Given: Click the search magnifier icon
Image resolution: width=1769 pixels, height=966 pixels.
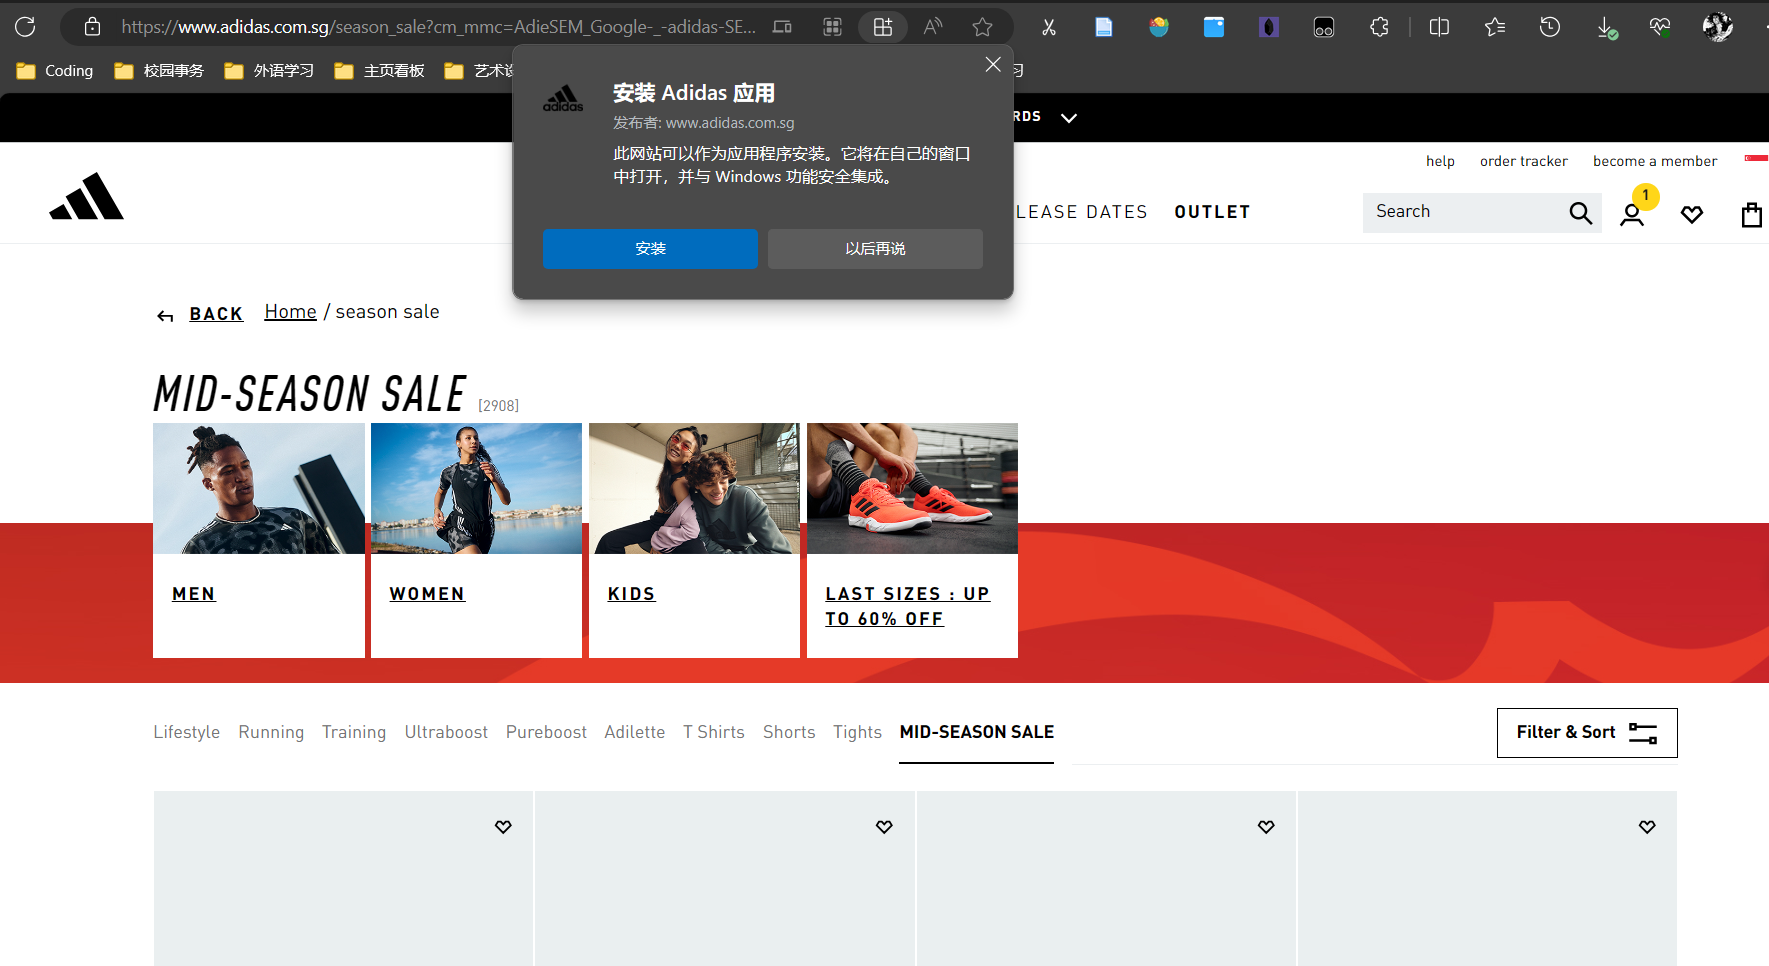Looking at the screenshot, I should [1581, 213].
